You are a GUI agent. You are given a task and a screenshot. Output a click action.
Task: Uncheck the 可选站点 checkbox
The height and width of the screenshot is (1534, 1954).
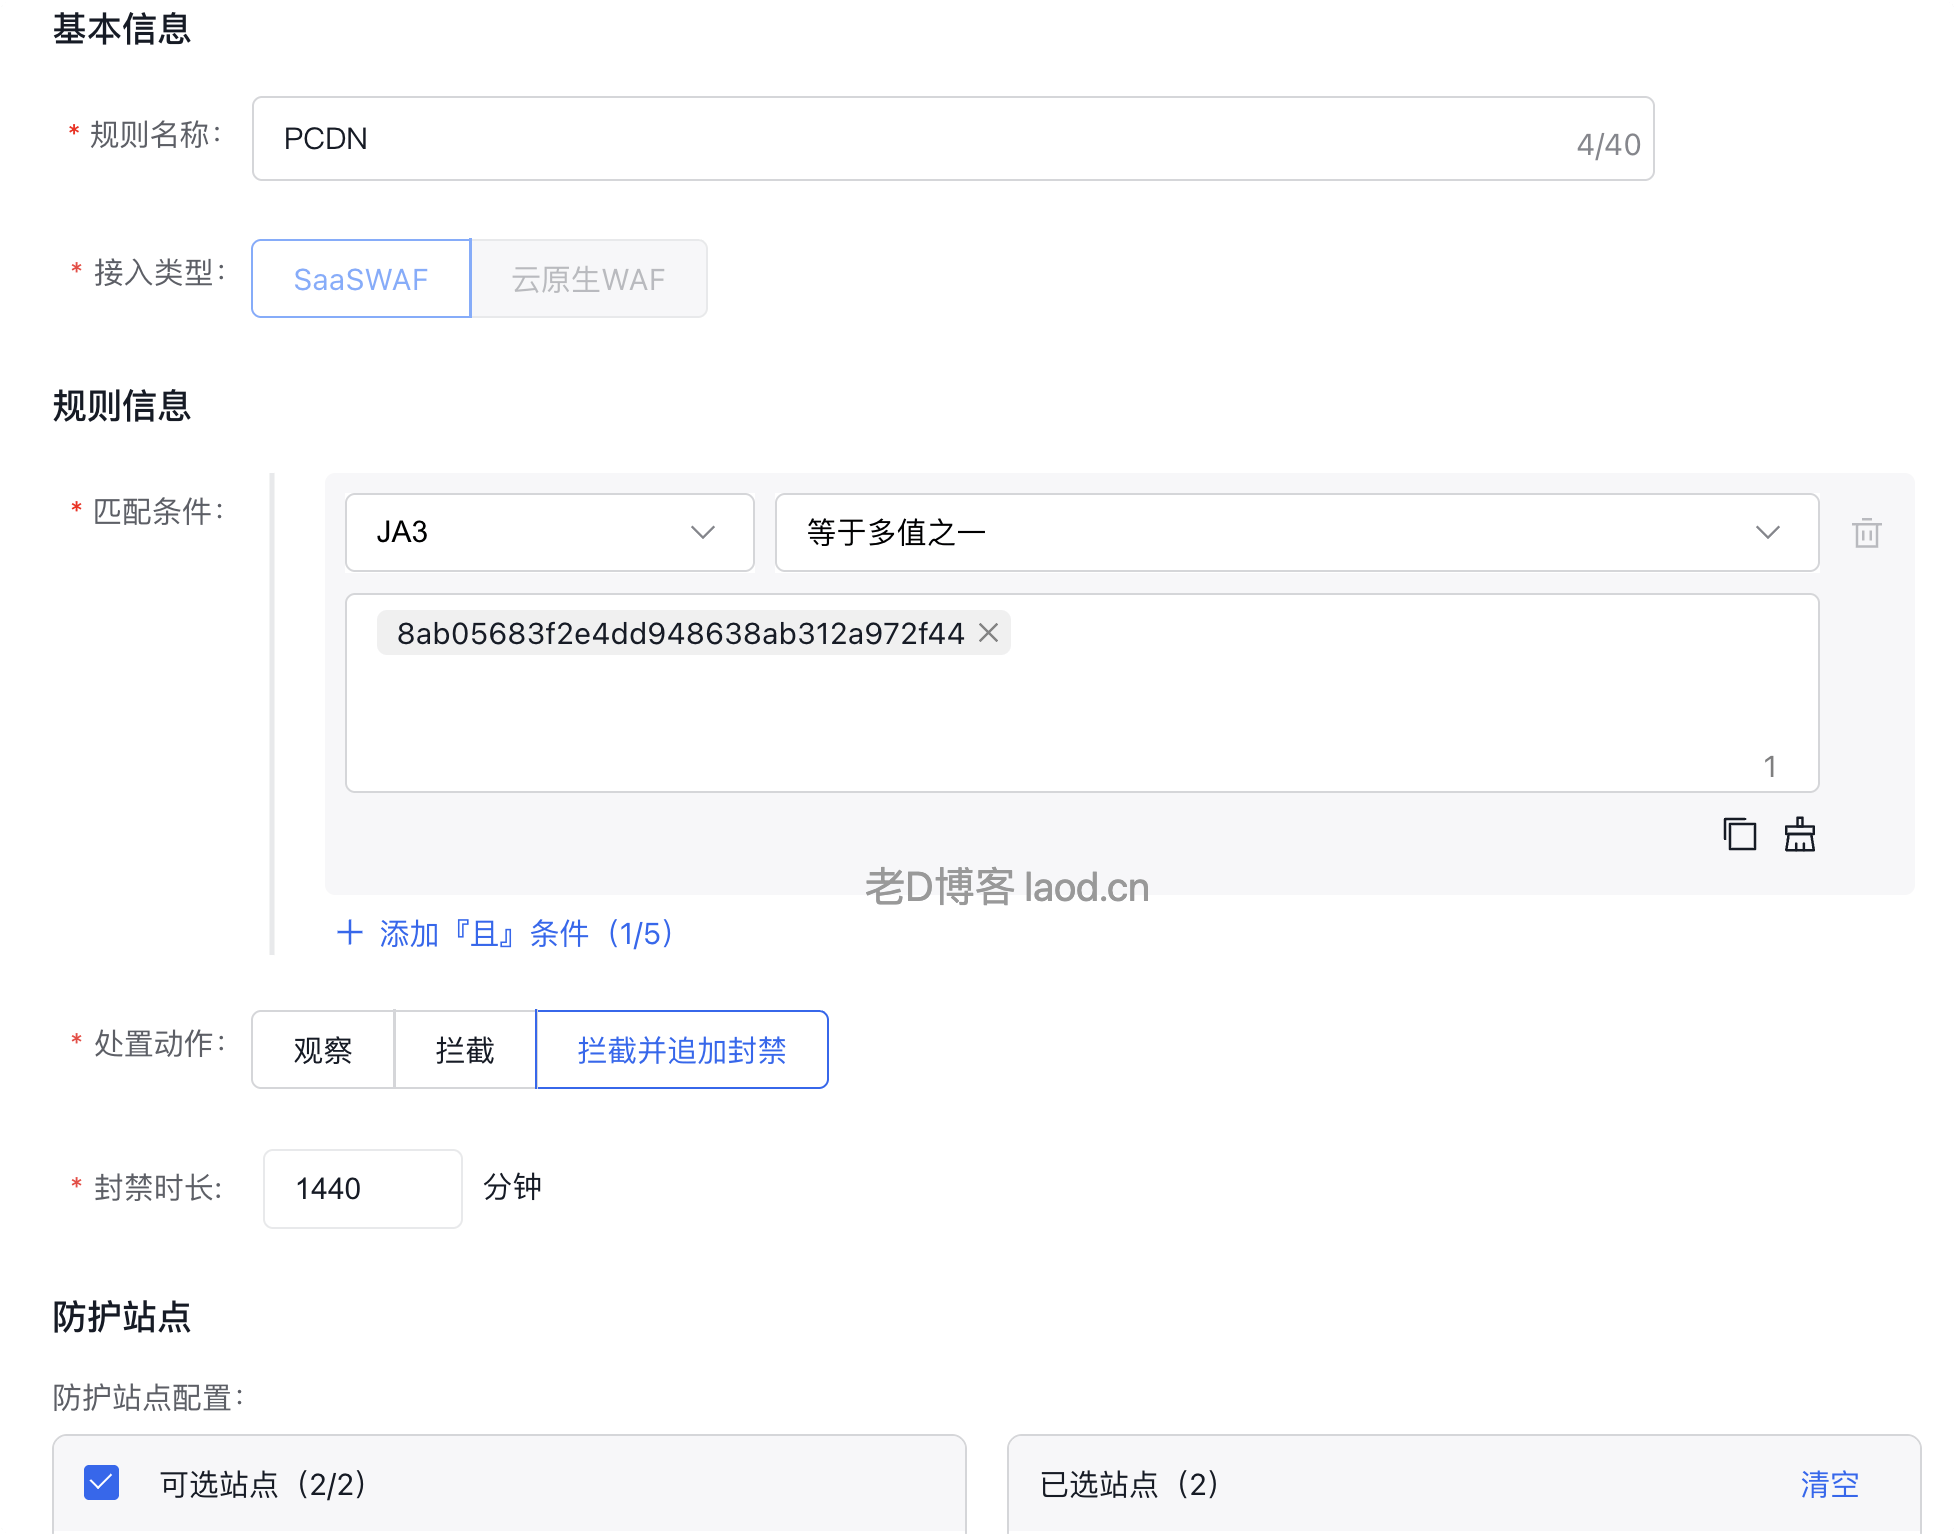click(x=101, y=1484)
